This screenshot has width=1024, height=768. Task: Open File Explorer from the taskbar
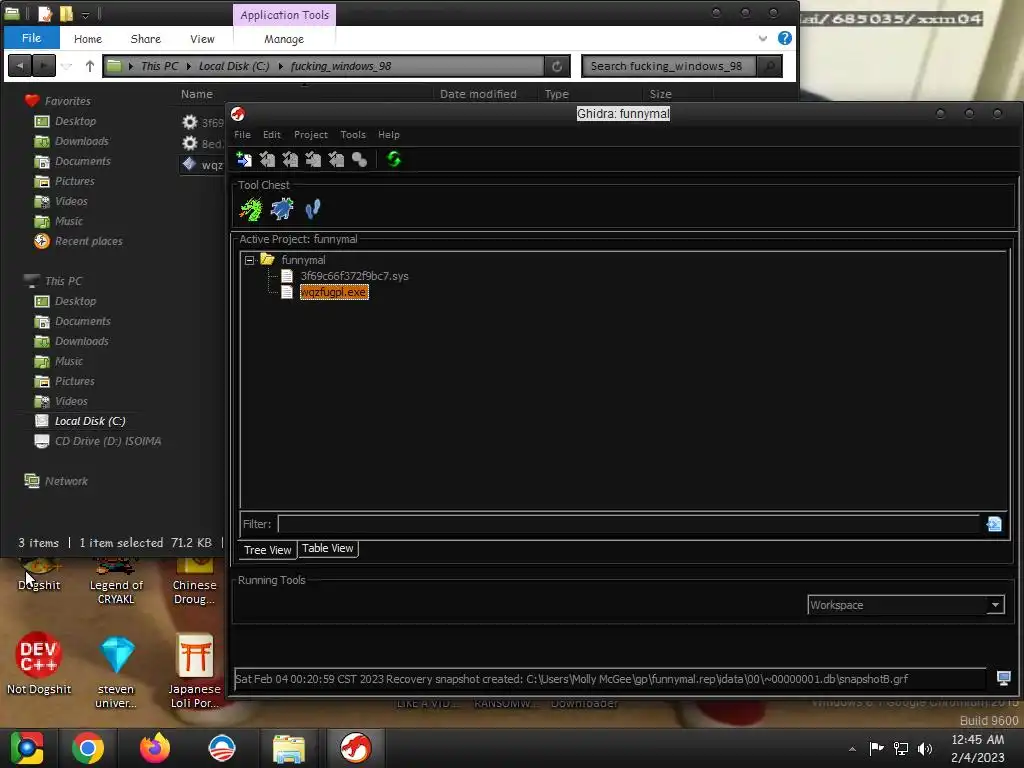[288, 748]
